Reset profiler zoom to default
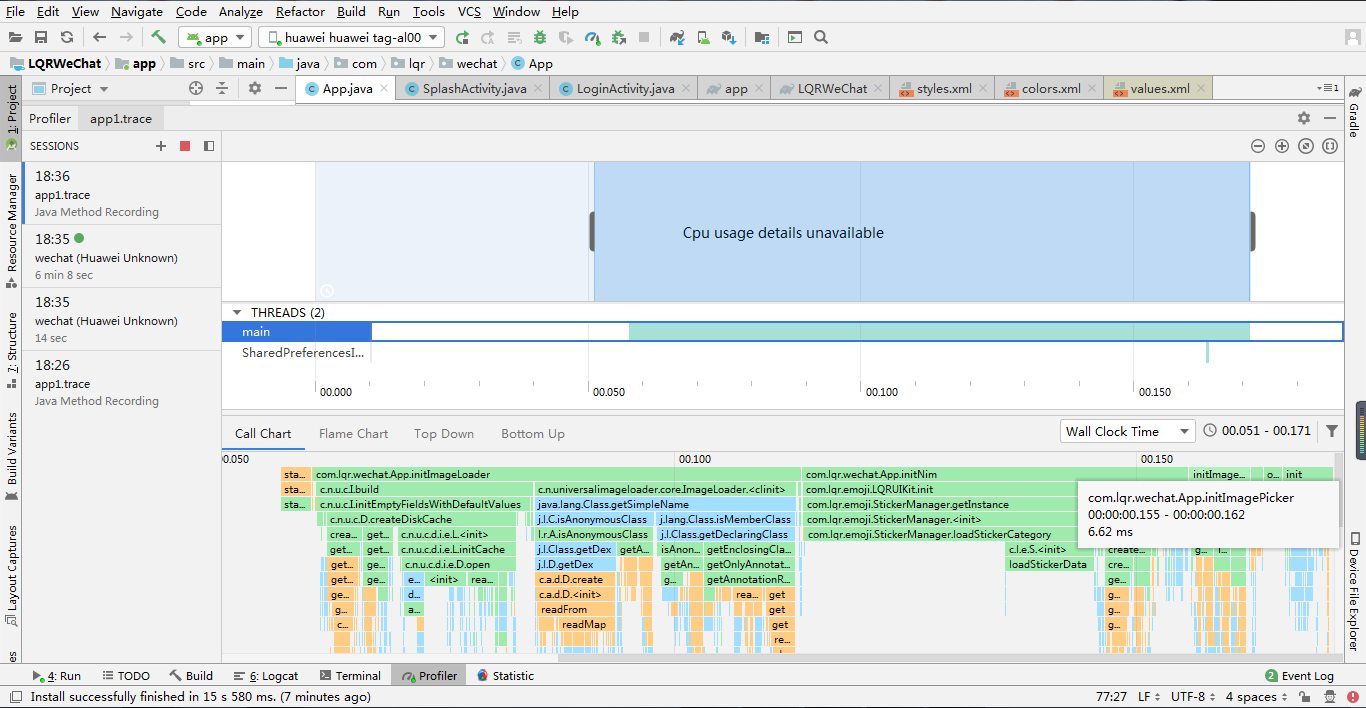This screenshot has height=708, width=1366. click(x=1306, y=146)
